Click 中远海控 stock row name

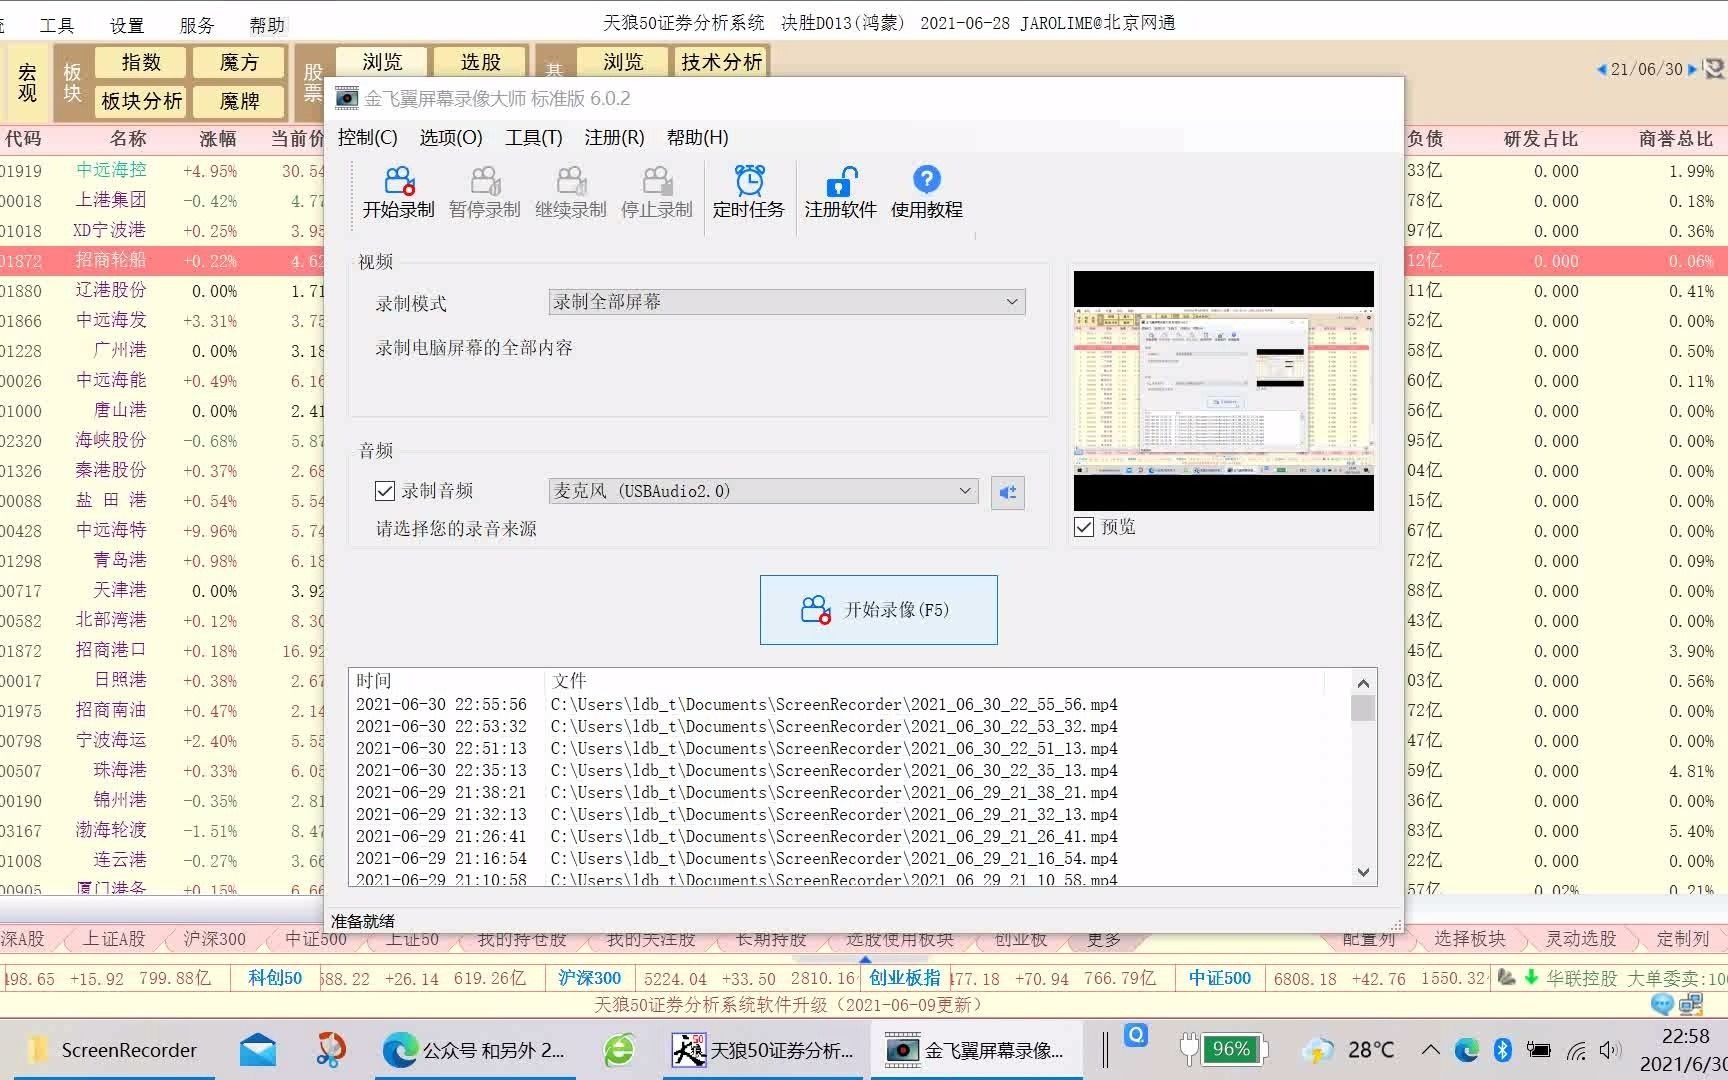(111, 170)
